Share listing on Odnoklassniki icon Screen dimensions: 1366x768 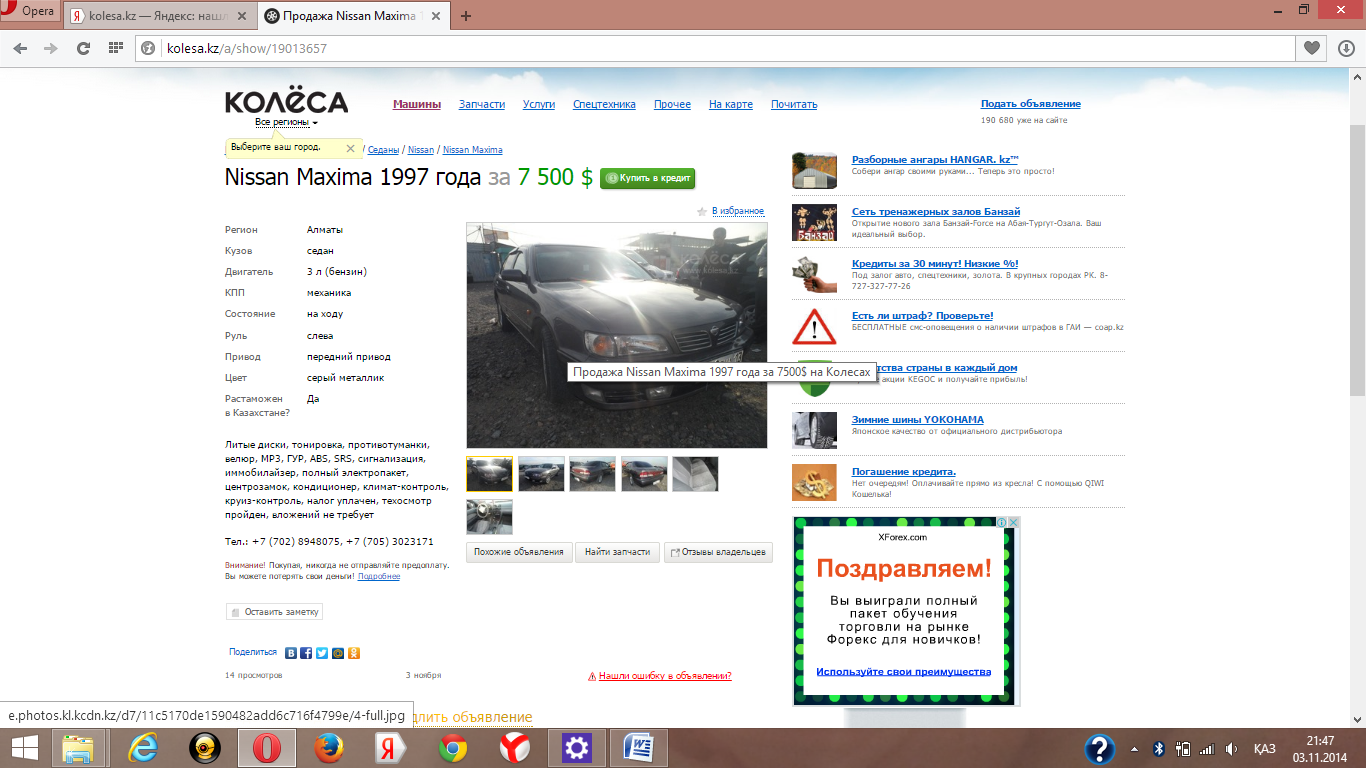(x=354, y=653)
